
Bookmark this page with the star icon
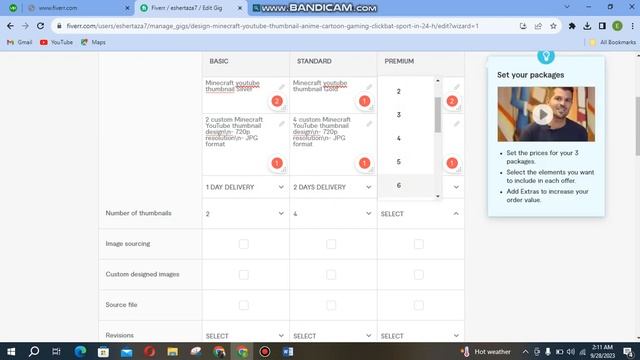pos(553,26)
